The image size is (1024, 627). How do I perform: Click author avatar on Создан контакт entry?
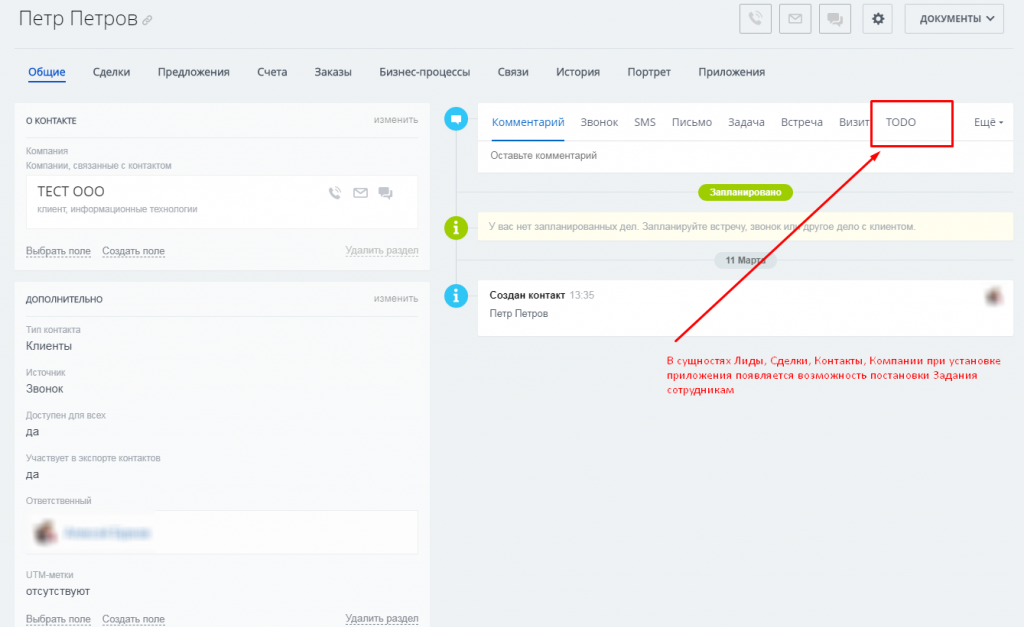(994, 296)
